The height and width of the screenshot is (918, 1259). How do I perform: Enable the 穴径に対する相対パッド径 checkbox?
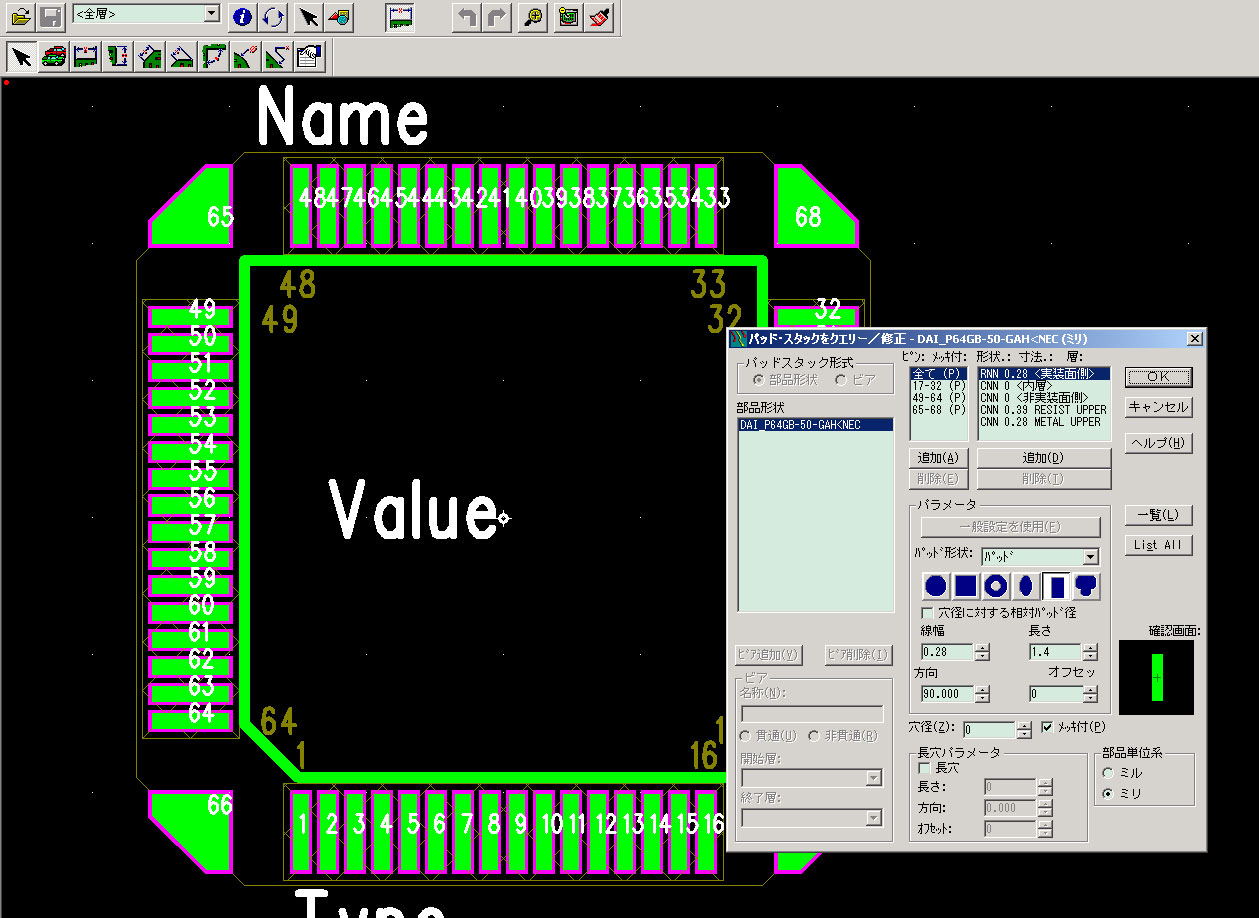click(x=927, y=612)
